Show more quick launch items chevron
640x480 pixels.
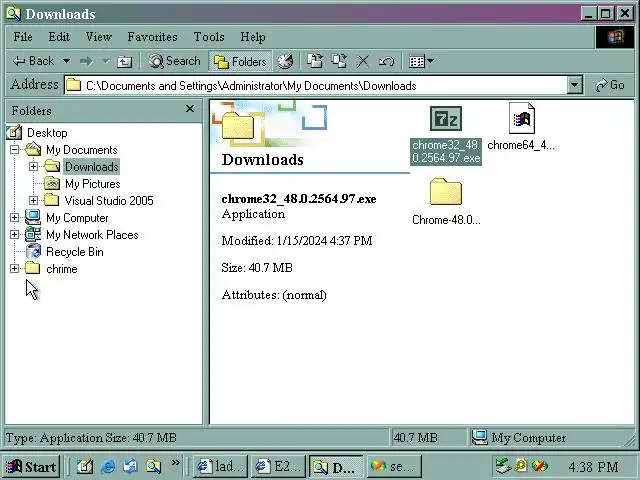[176, 463]
